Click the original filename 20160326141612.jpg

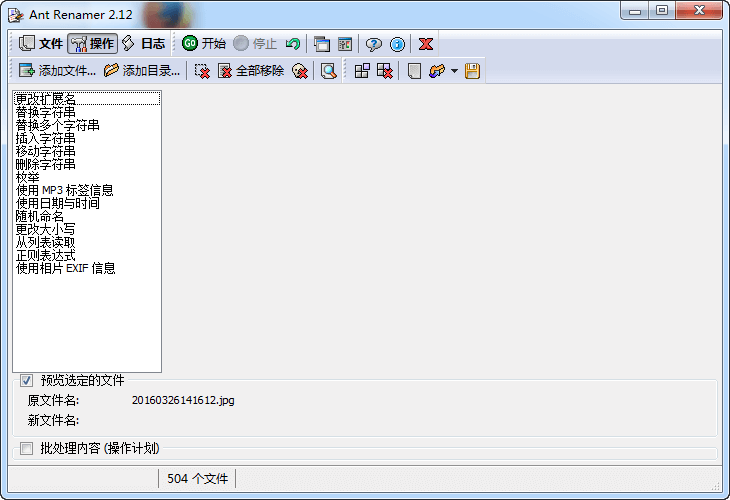click(183, 400)
